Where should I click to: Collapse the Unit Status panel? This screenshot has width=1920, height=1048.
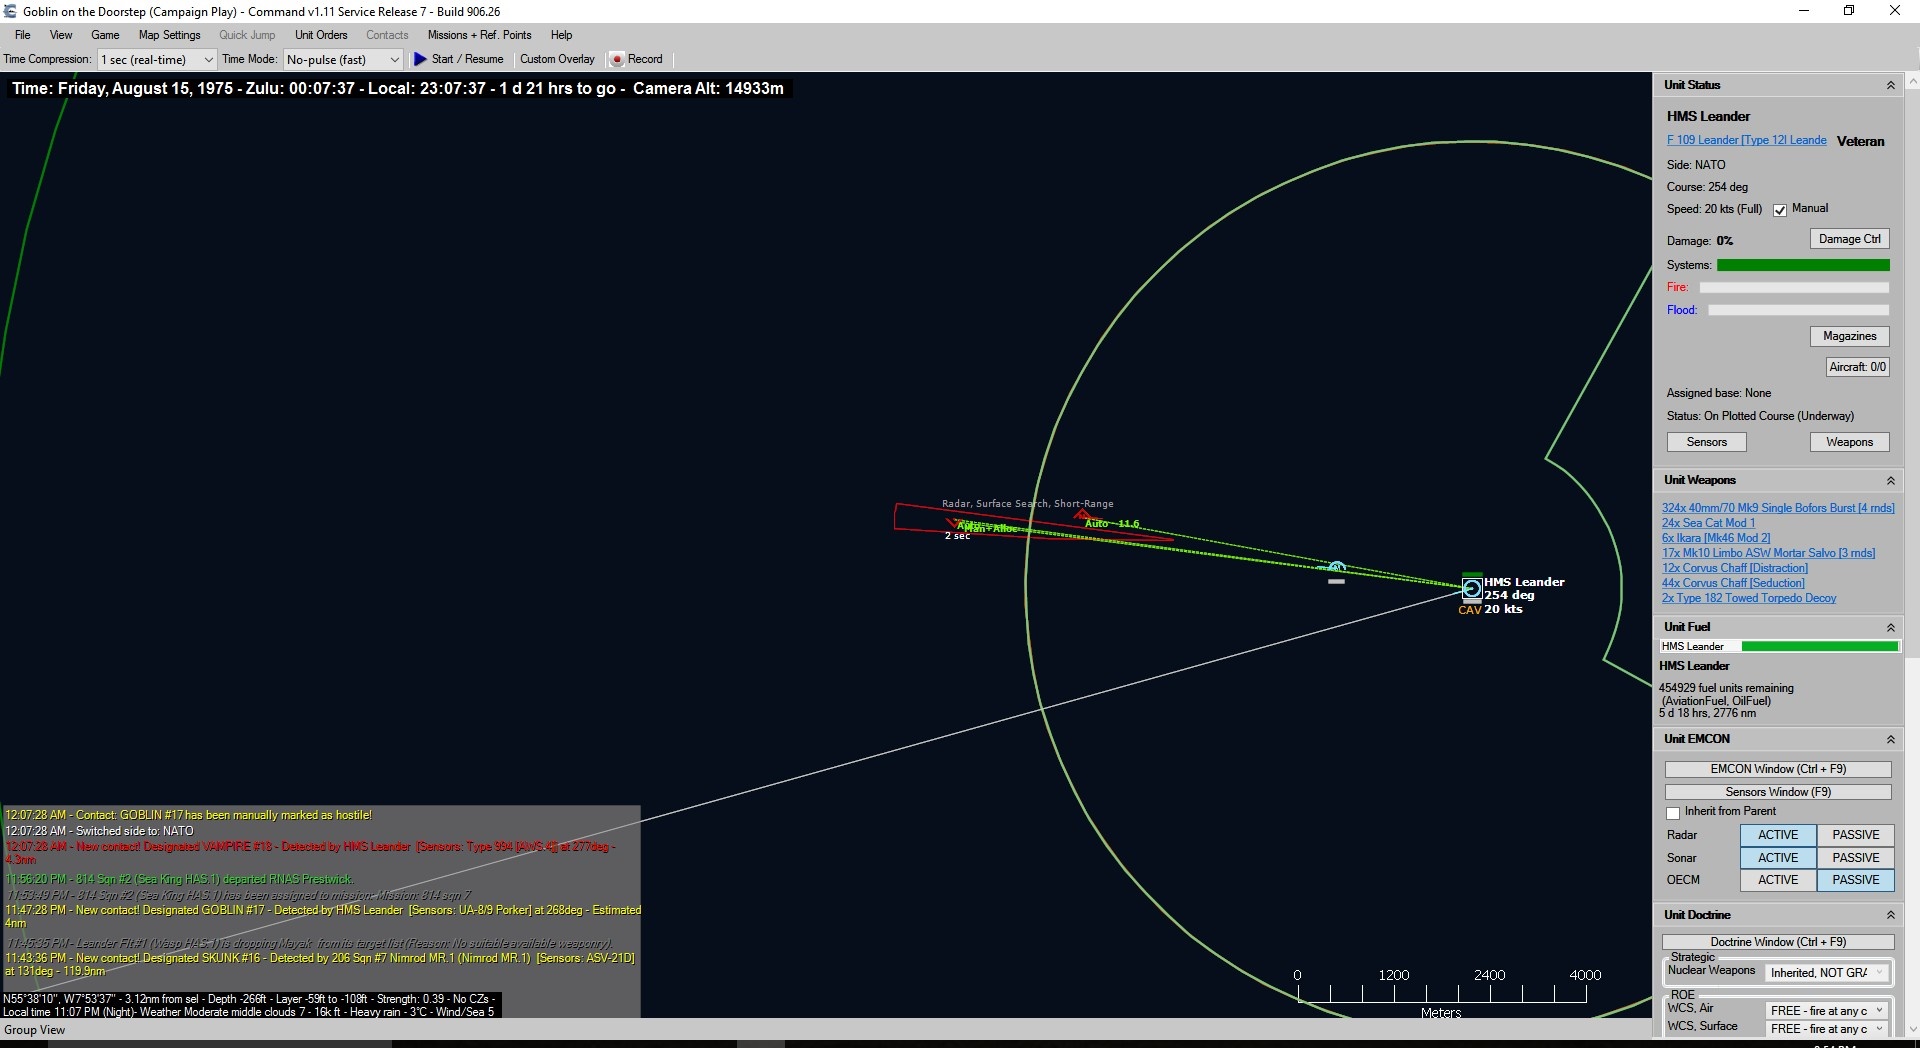pos(1890,85)
